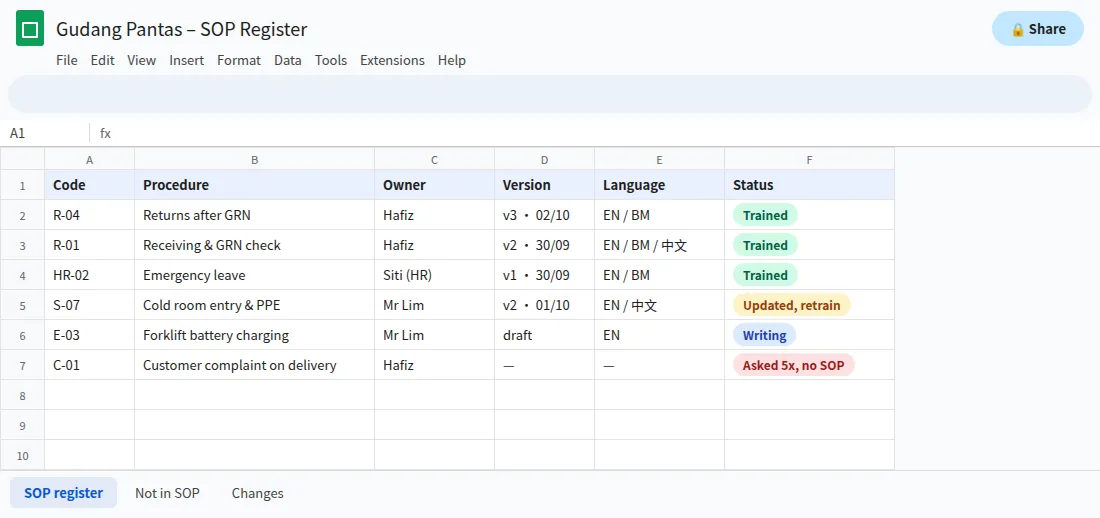The width and height of the screenshot is (1100, 518).
Task: Click the E-03 code cell
Action: point(90,335)
